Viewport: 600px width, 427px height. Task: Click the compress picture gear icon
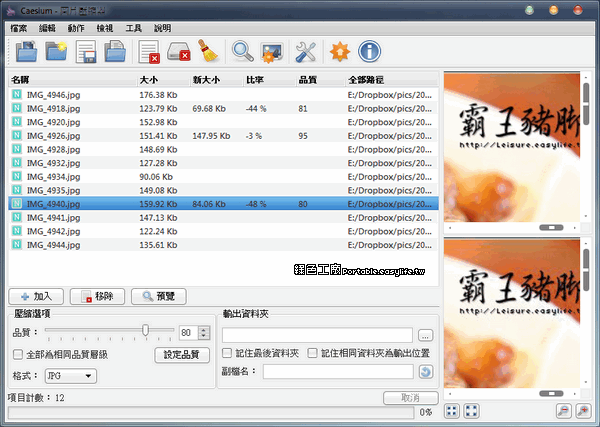[272, 52]
